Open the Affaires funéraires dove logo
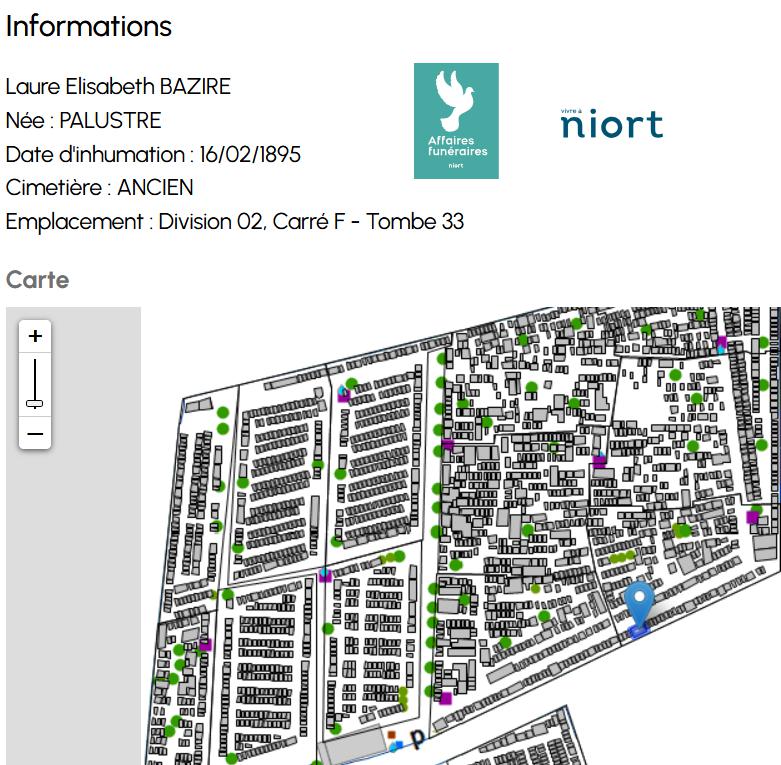 (456, 121)
